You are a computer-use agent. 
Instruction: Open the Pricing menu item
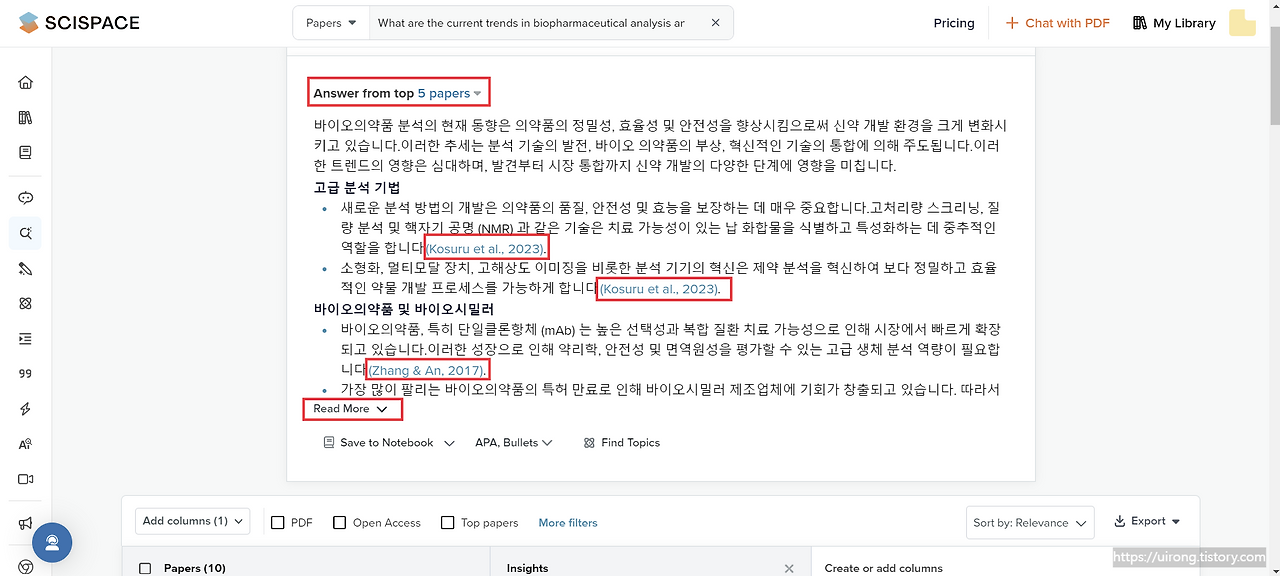953,22
